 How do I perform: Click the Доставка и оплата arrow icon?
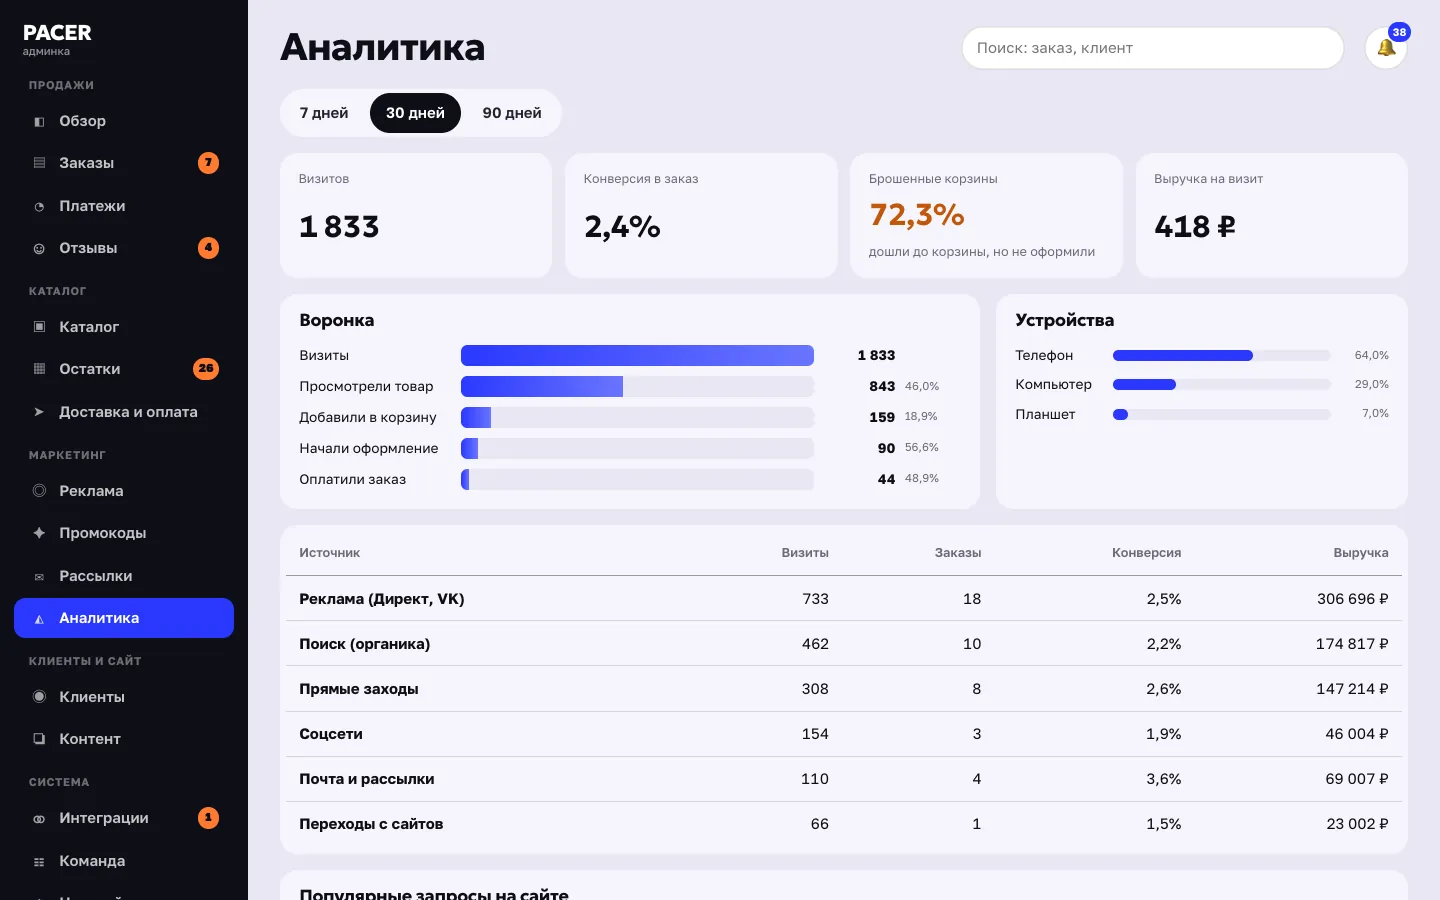(39, 412)
